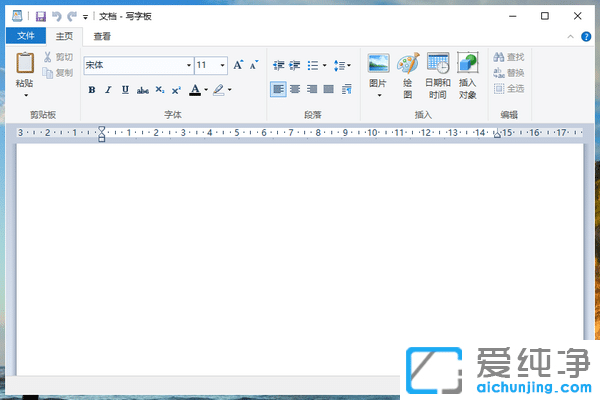Toggle Superscript formatting

tap(176, 90)
